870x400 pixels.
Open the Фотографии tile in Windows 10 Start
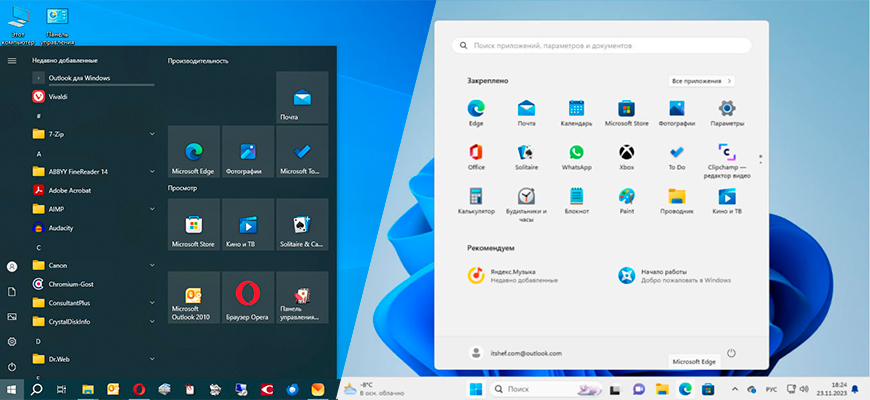pyautogui.click(x=247, y=151)
